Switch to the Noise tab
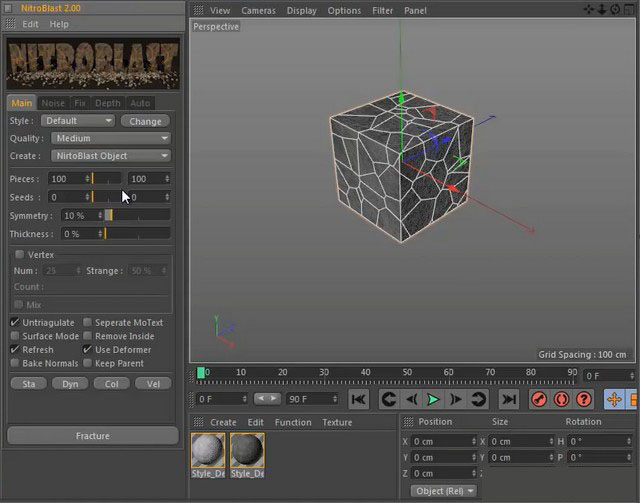The width and height of the screenshot is (640, 503). tap(53, 103)
